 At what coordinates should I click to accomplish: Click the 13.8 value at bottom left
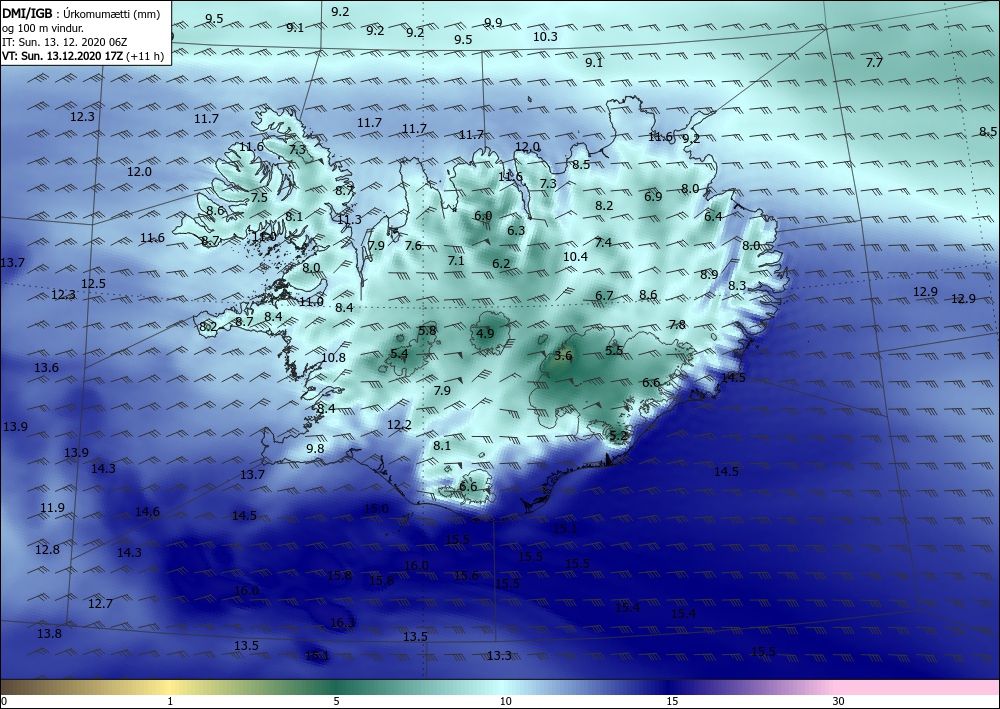coord(49,633)
